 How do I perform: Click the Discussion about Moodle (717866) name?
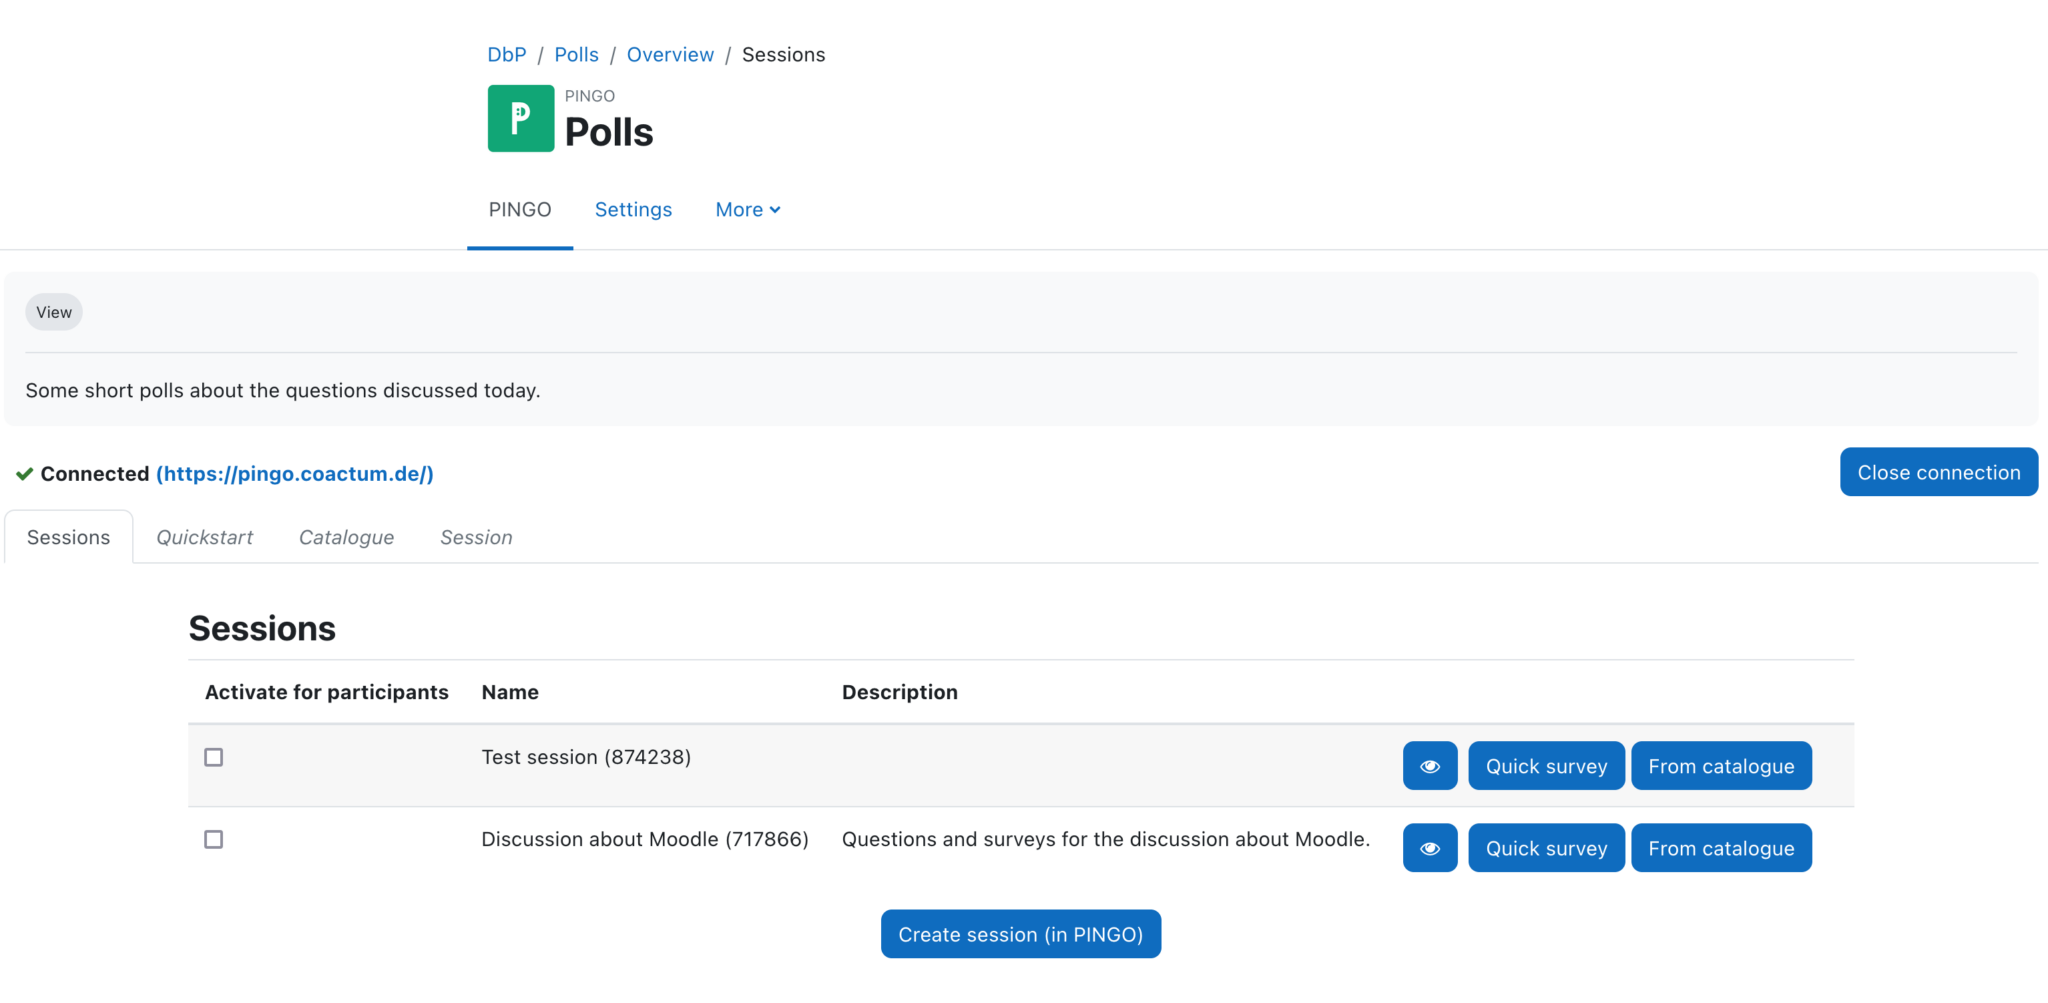pyautogui.click(x=645, y=839)
